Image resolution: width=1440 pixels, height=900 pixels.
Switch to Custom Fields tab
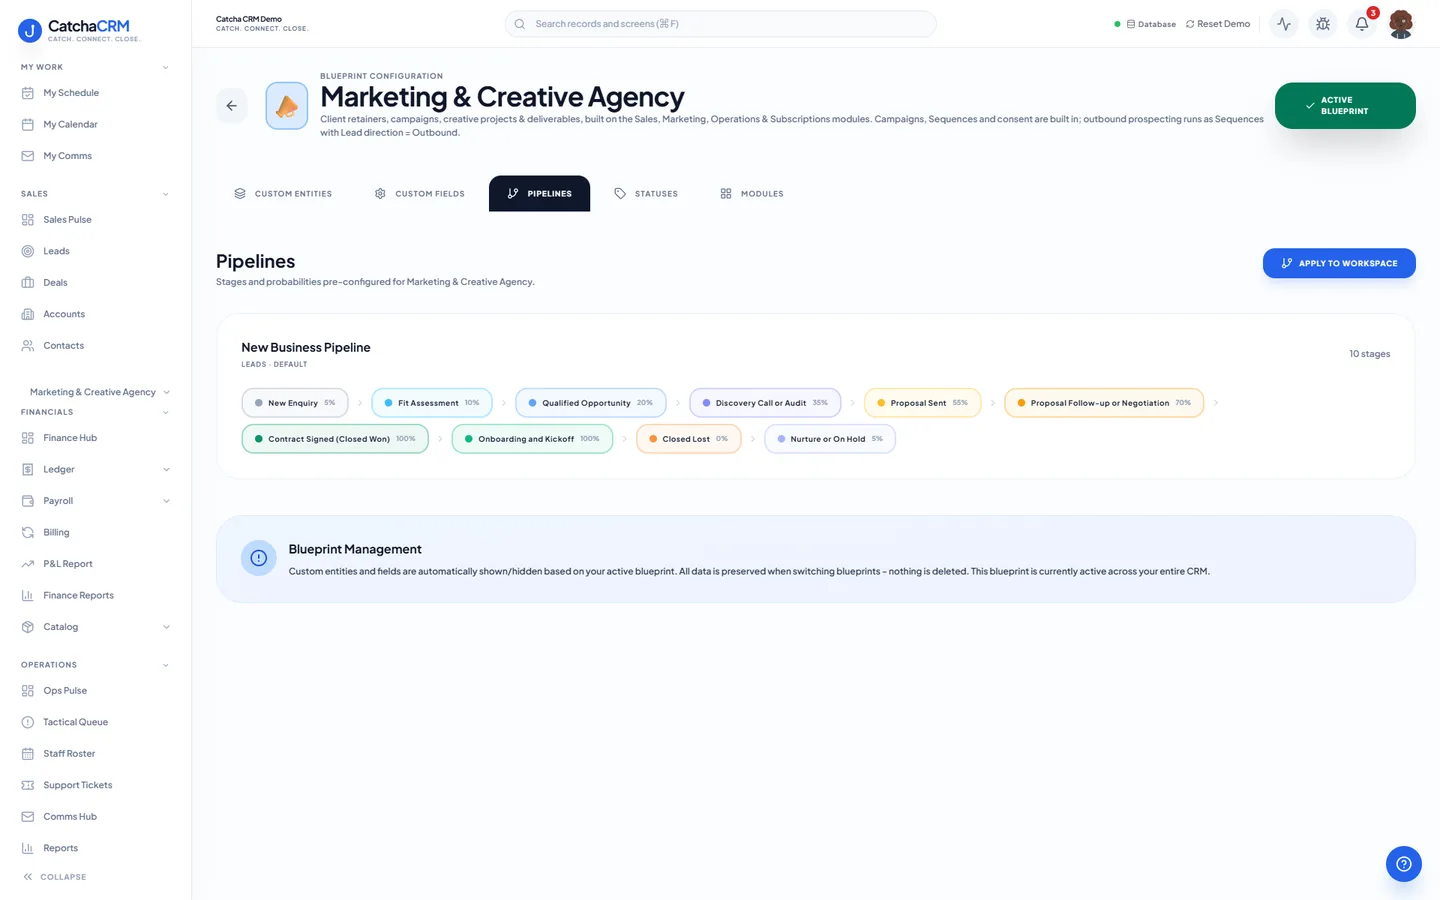420,194
